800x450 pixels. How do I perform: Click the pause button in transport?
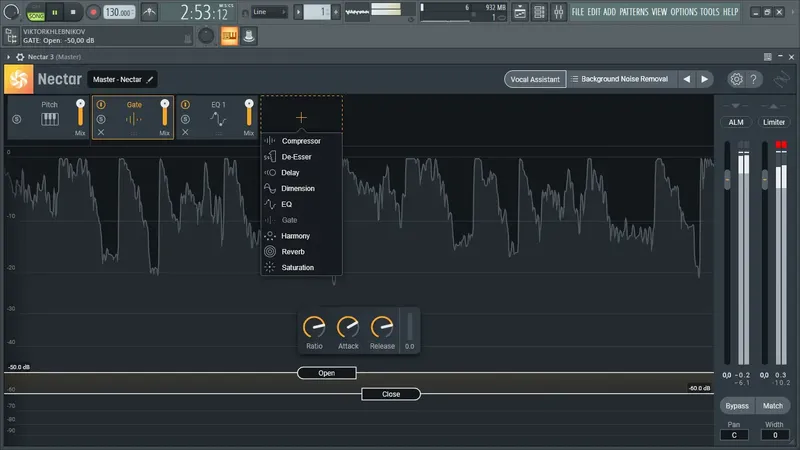point(55,12)
